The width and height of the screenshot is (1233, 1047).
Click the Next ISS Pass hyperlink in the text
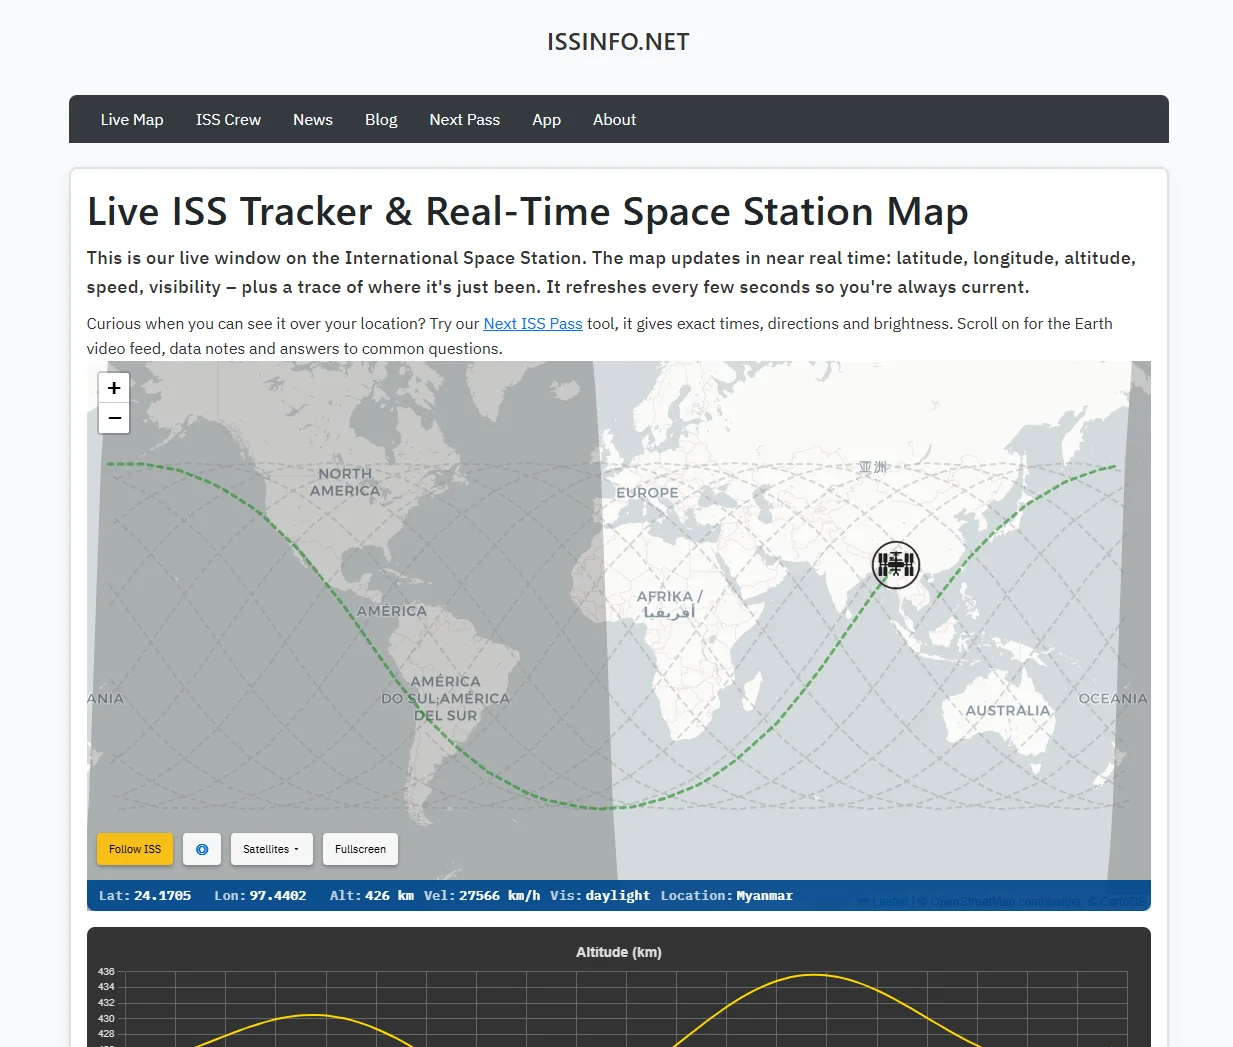pos(532,323)
